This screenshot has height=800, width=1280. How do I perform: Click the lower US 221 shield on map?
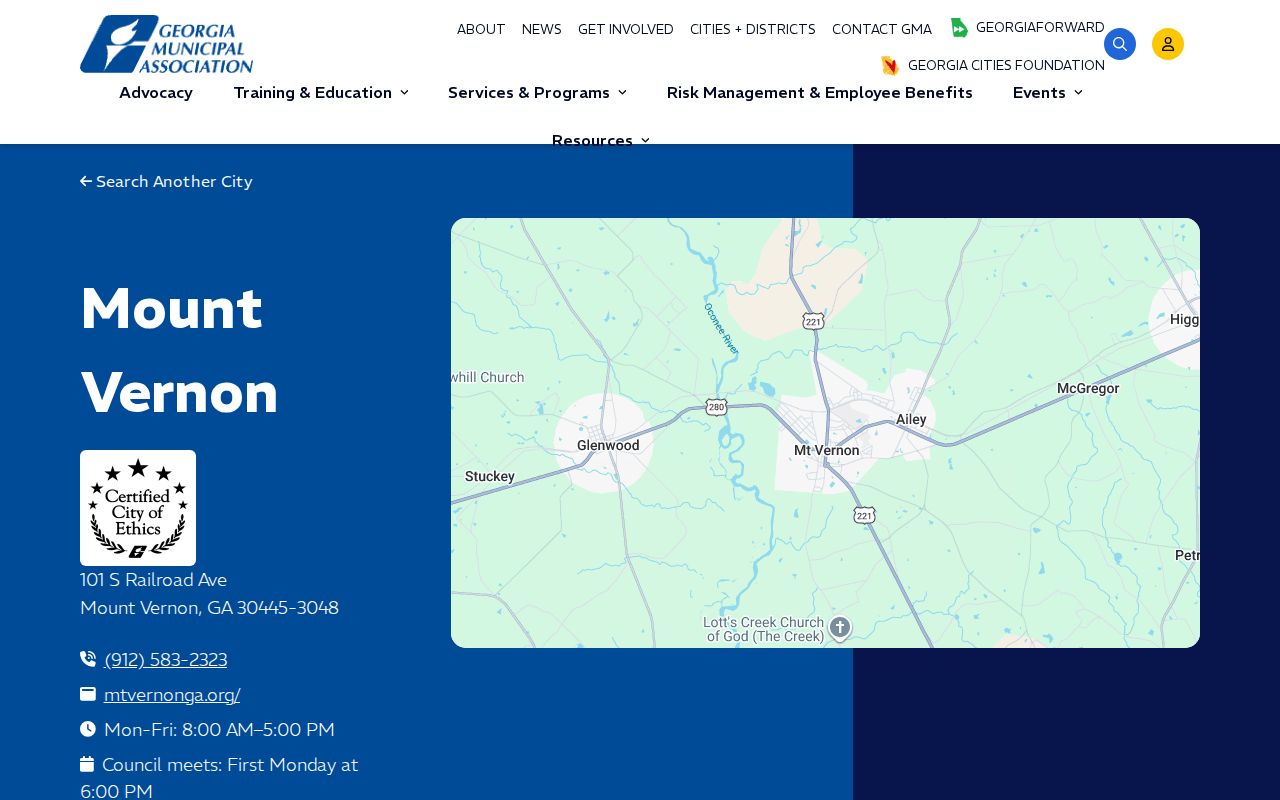(x=865, y=515)
